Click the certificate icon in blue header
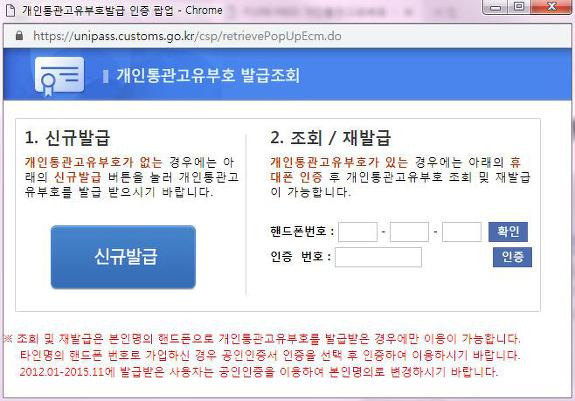The width and height of the screenshot is (575, 401). (59, 76)
